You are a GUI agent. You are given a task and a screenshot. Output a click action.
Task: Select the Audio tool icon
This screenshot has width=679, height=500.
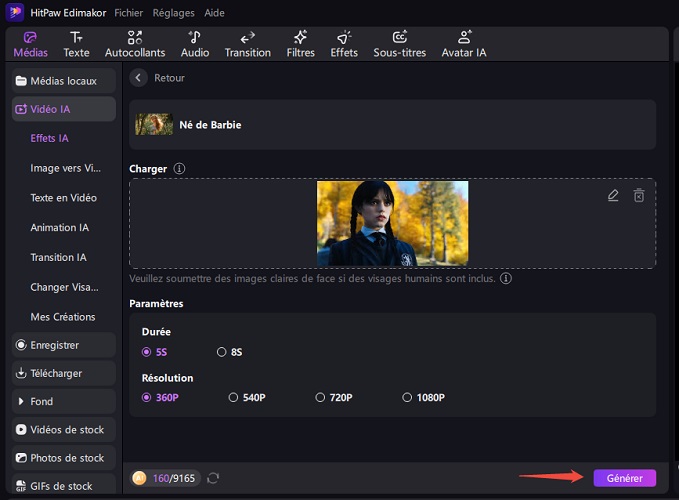(194, 44)
